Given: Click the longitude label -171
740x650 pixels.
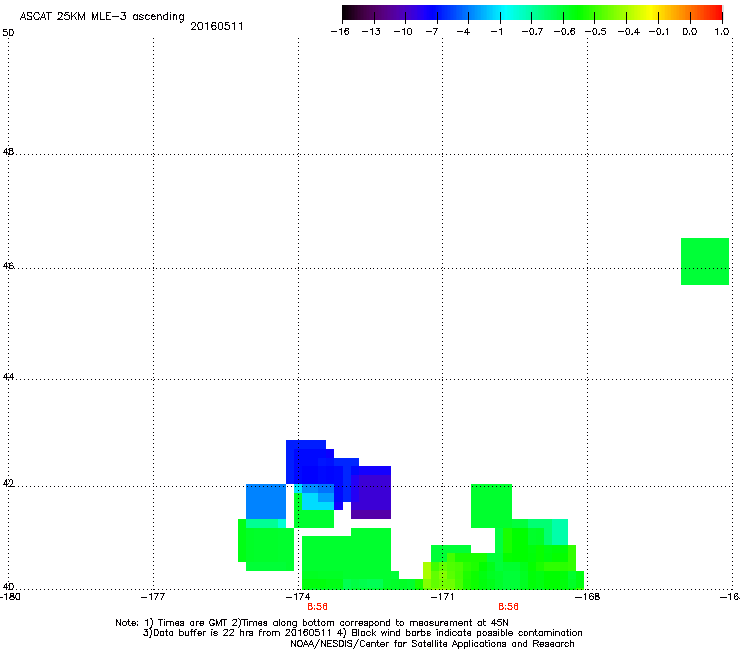Looking at the screenshot, I should (443, 597).
